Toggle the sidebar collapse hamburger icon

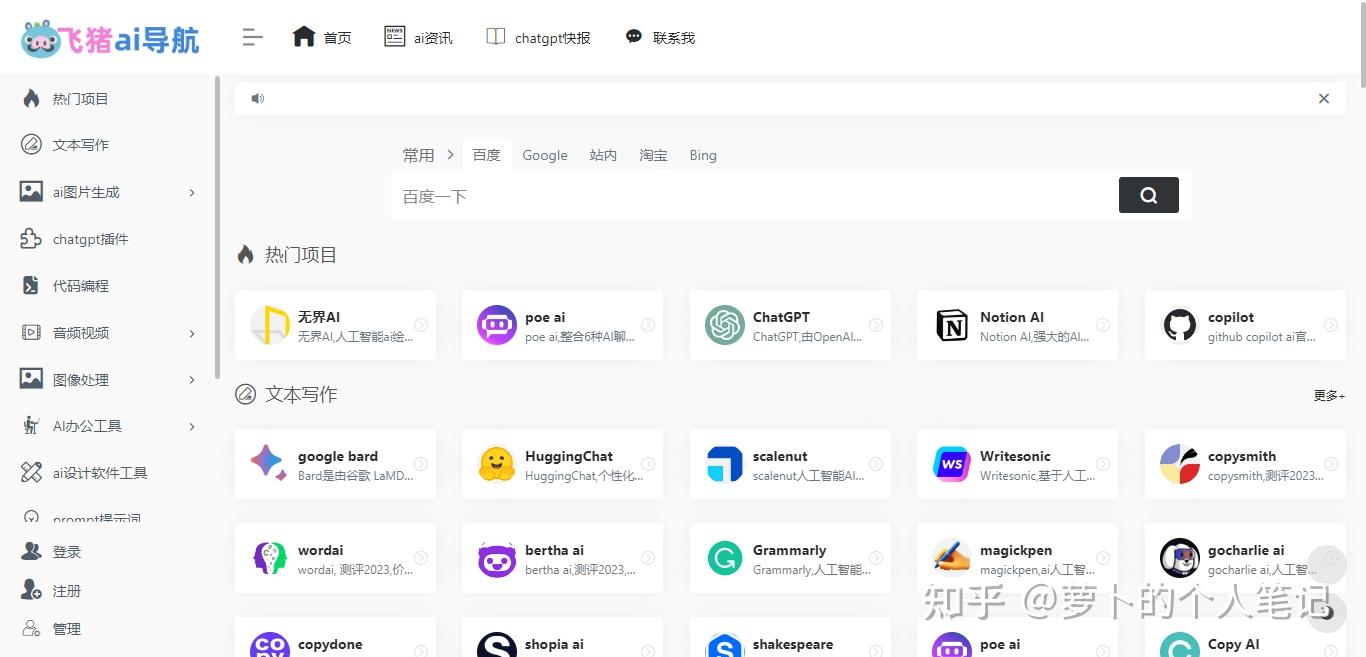[x=252, y=38]
